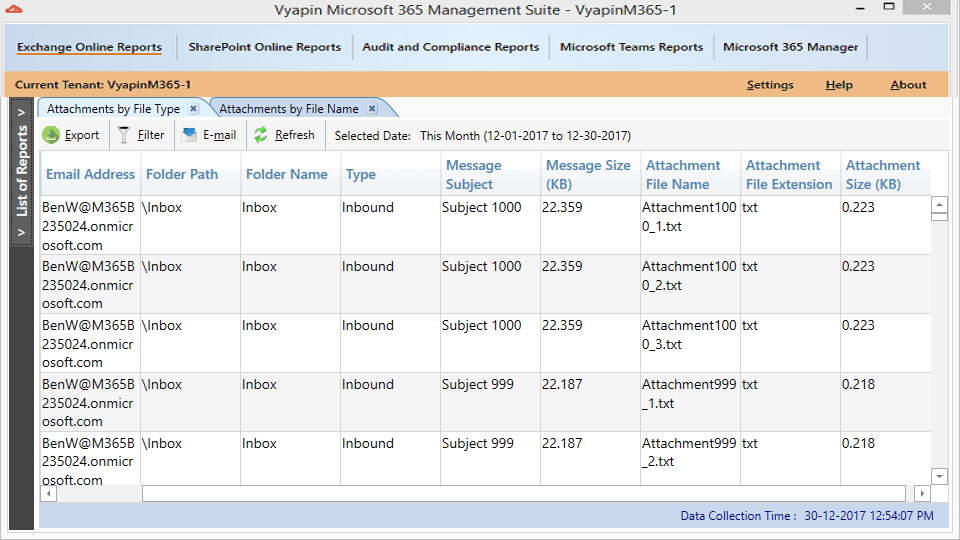Expand List of Reports using top chevron

[x=21, y=112]
